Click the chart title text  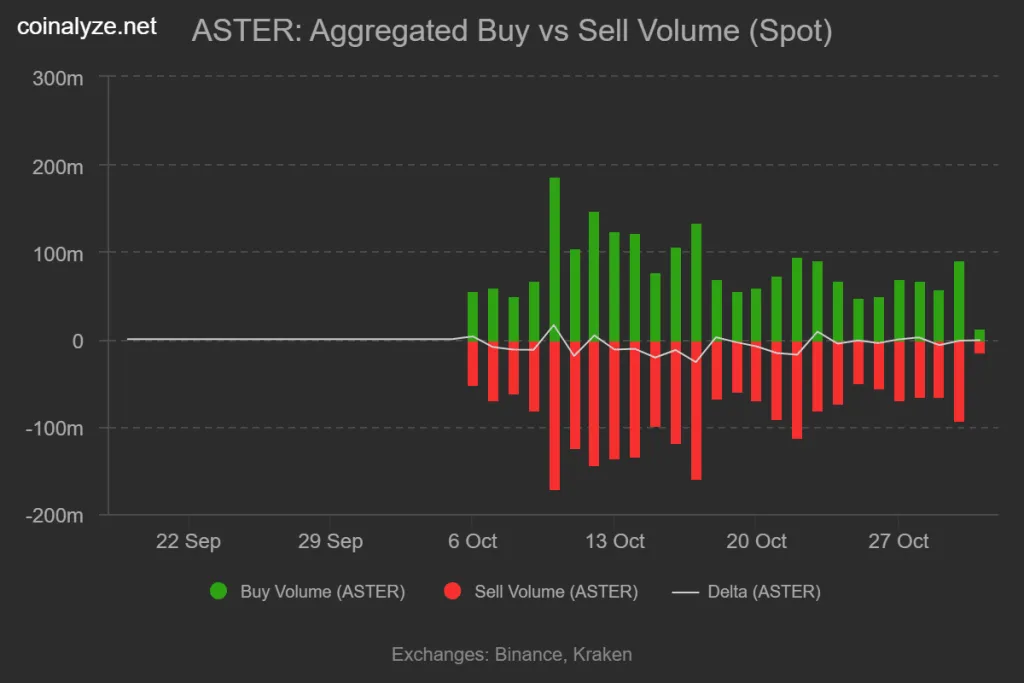point(511,31)
